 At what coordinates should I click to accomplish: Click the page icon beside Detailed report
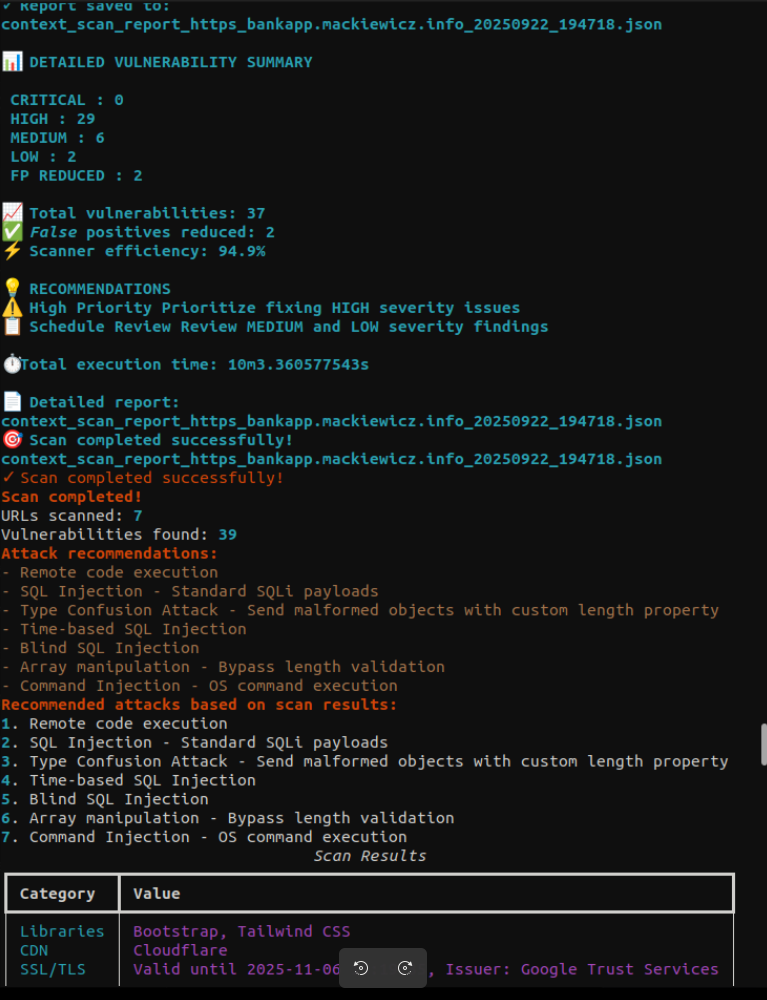[12, 402]
